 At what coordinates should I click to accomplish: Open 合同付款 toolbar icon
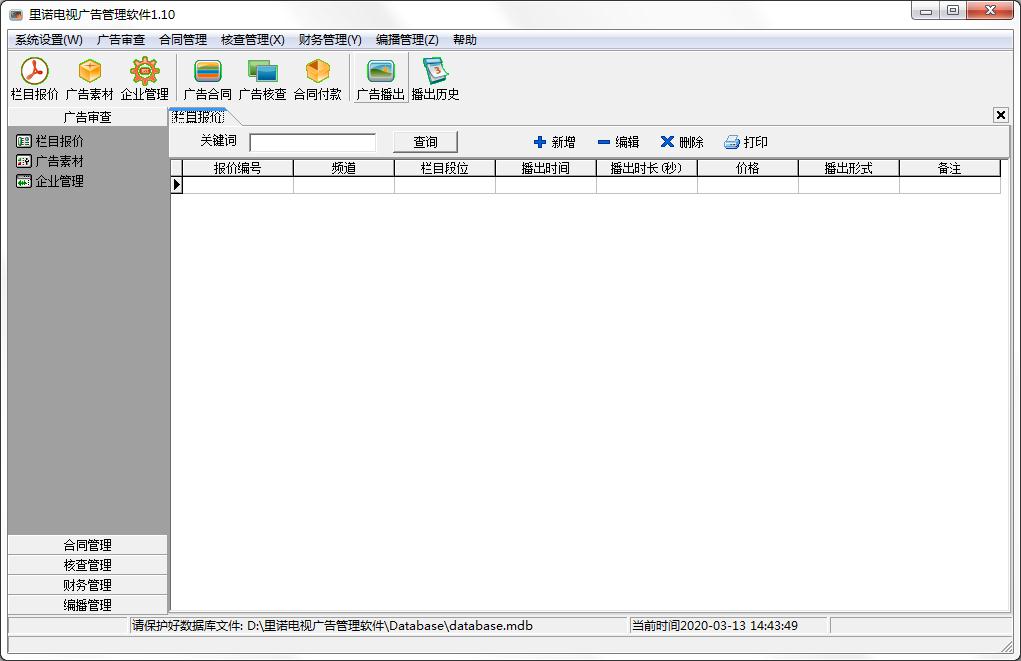click(318, 78)
